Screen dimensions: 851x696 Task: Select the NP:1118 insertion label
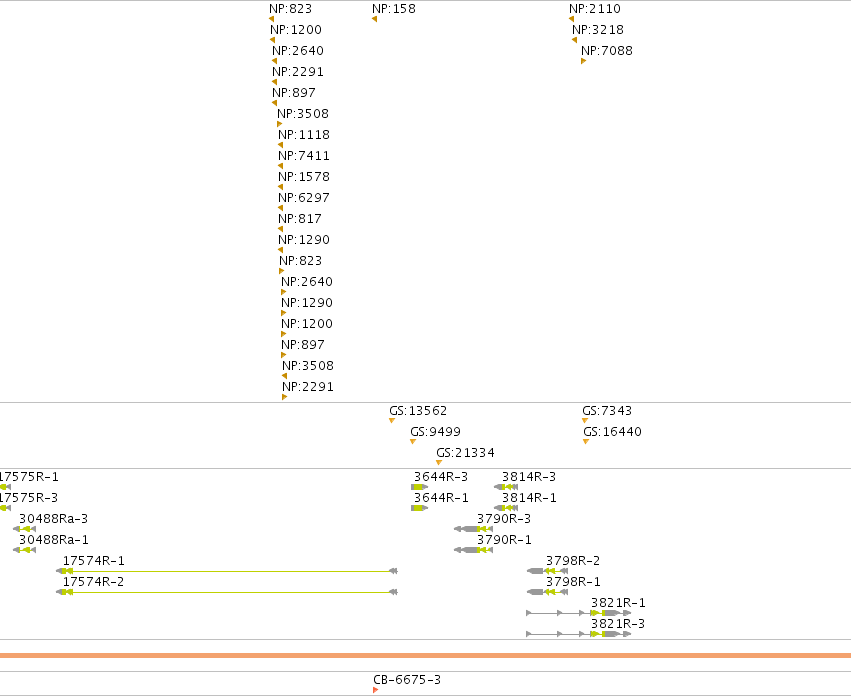click(x=304, y=135)
